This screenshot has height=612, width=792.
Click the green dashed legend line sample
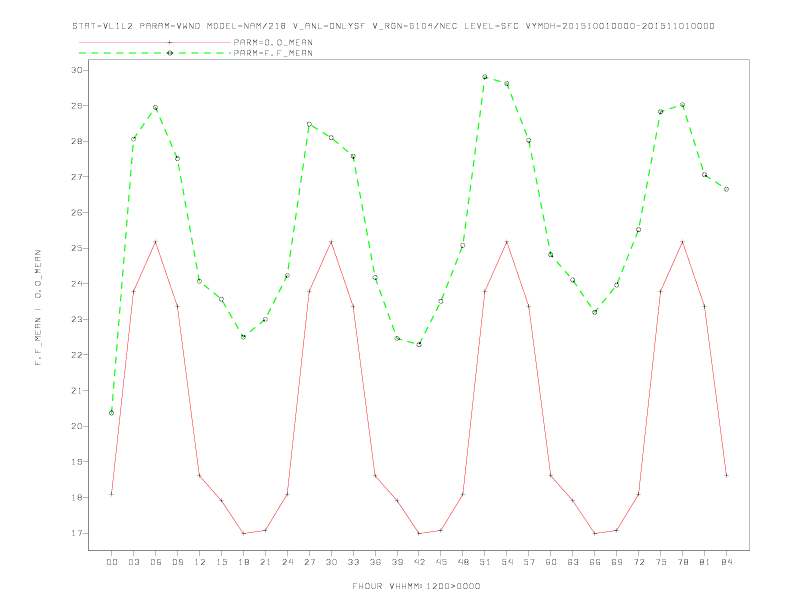(155, 53)
